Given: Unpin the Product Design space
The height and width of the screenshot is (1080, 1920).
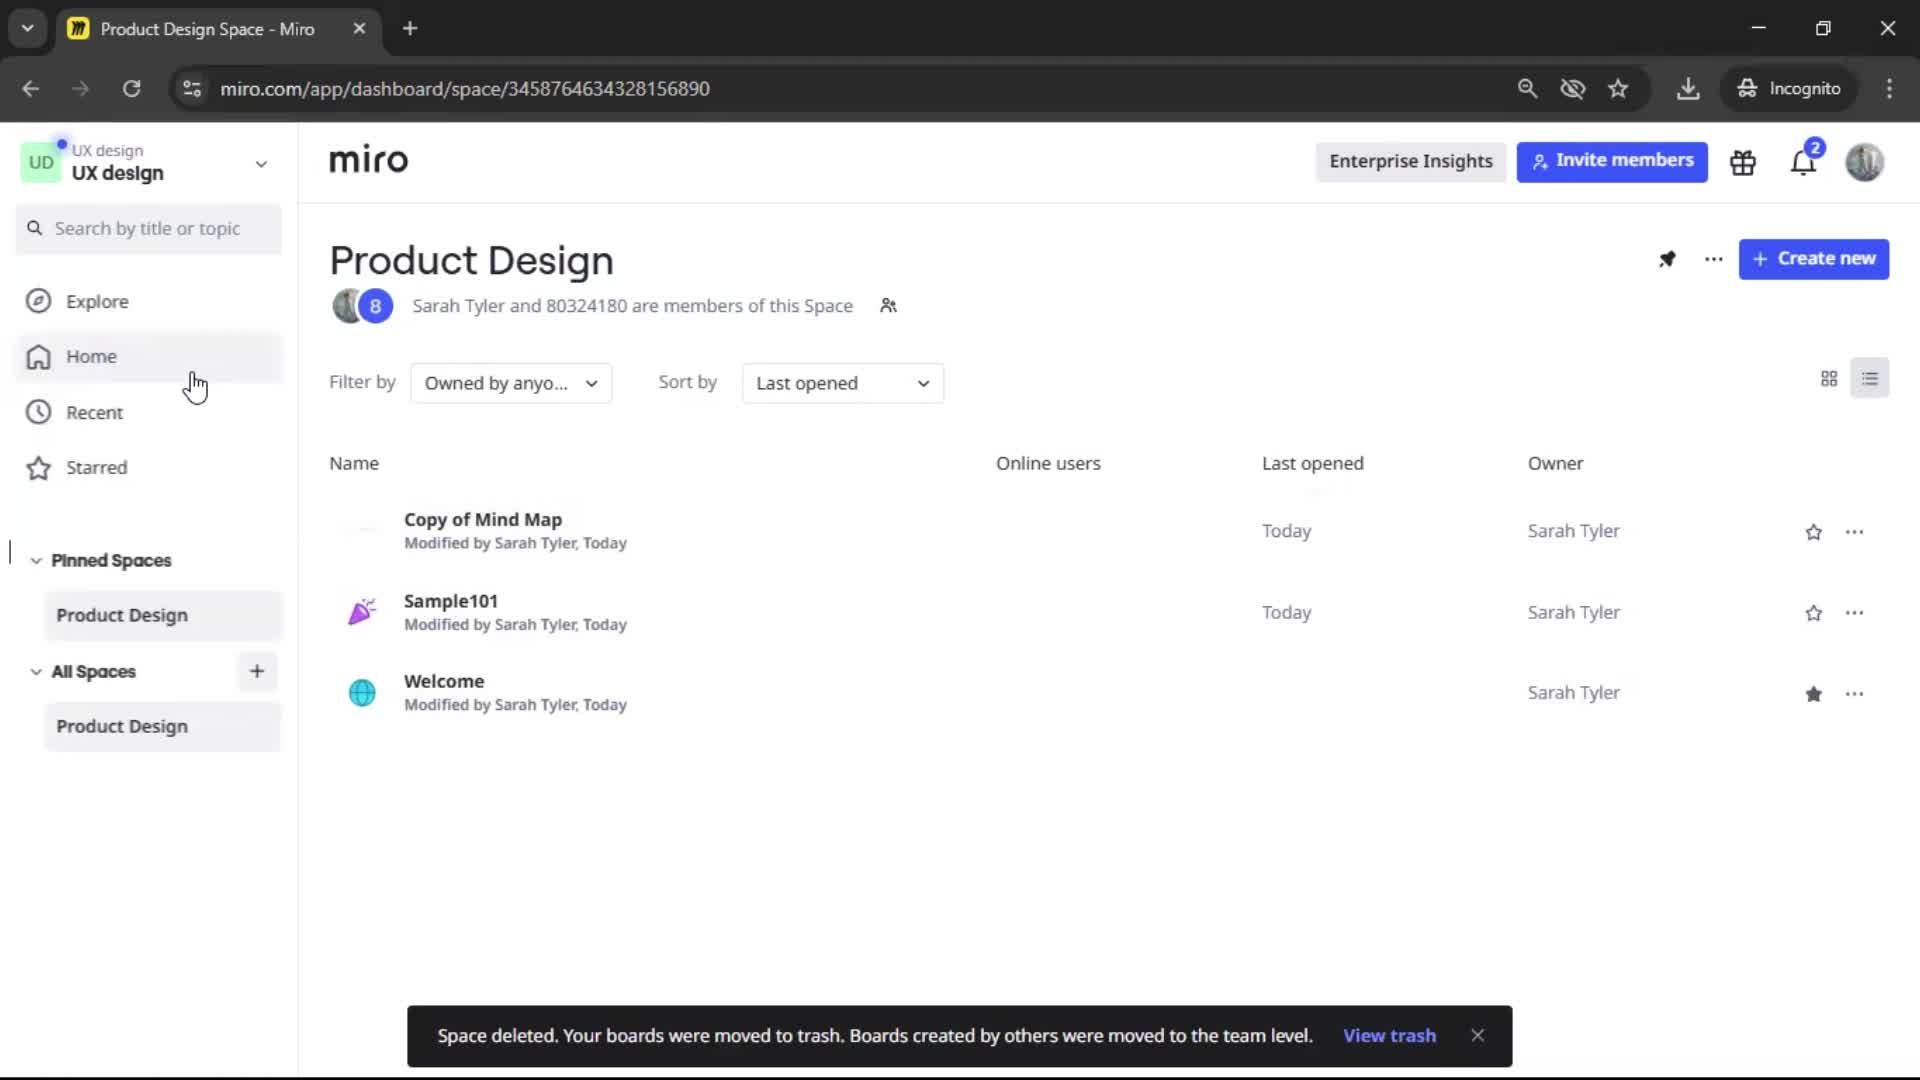Looking at the screenshot, I should [x=1667, y=259].
